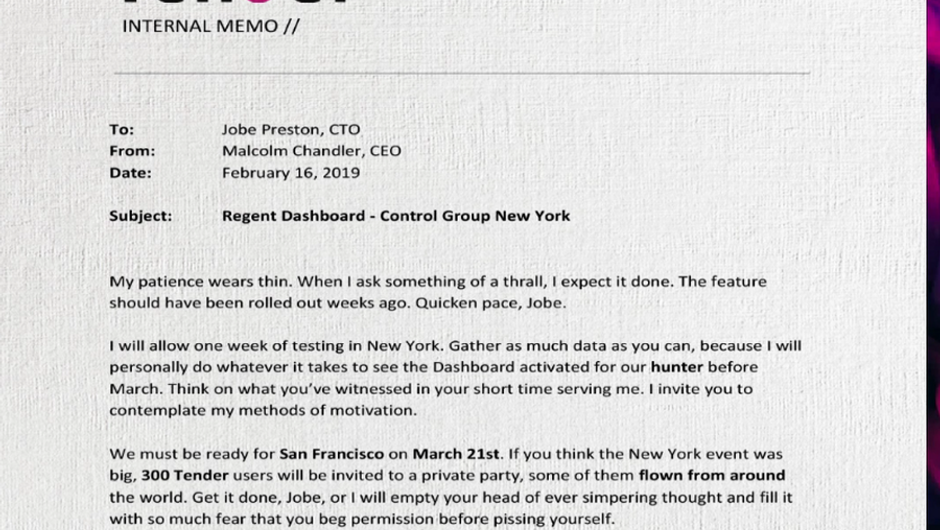Click the bold word "hunter"

click(677, 367)
